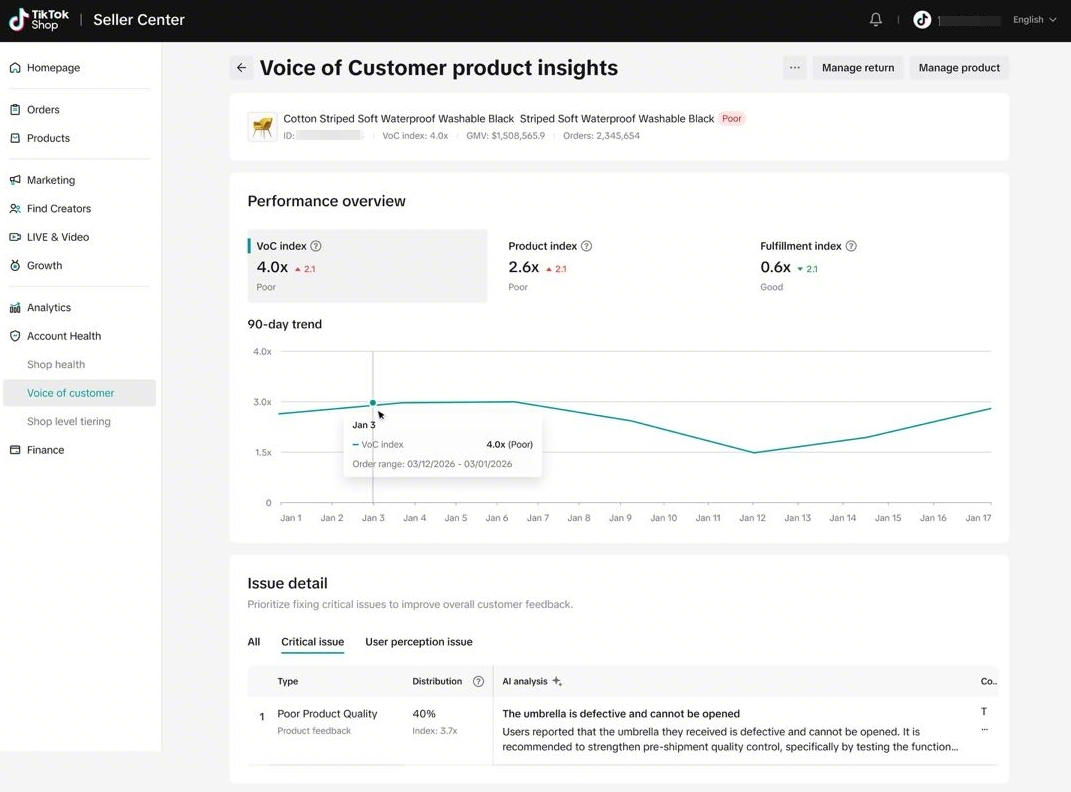Screen dimensions: 1071x792
Task: Click the umbrella defective analysis heading
Action: [x=621, y=713]
